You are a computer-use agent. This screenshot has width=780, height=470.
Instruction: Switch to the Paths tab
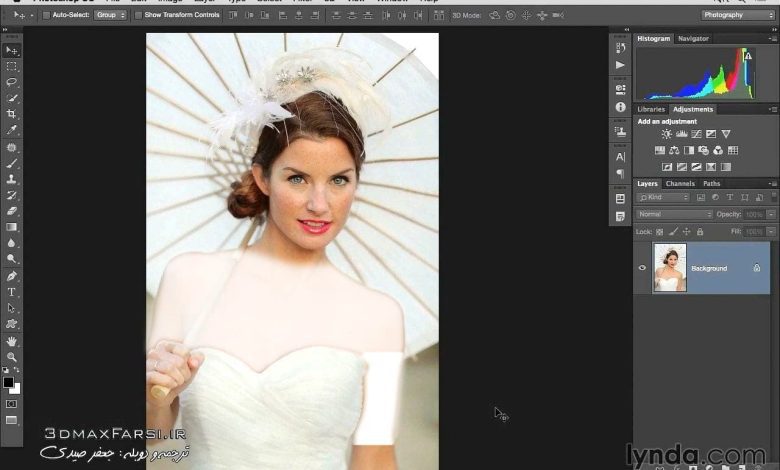click(x=711, y=184)
